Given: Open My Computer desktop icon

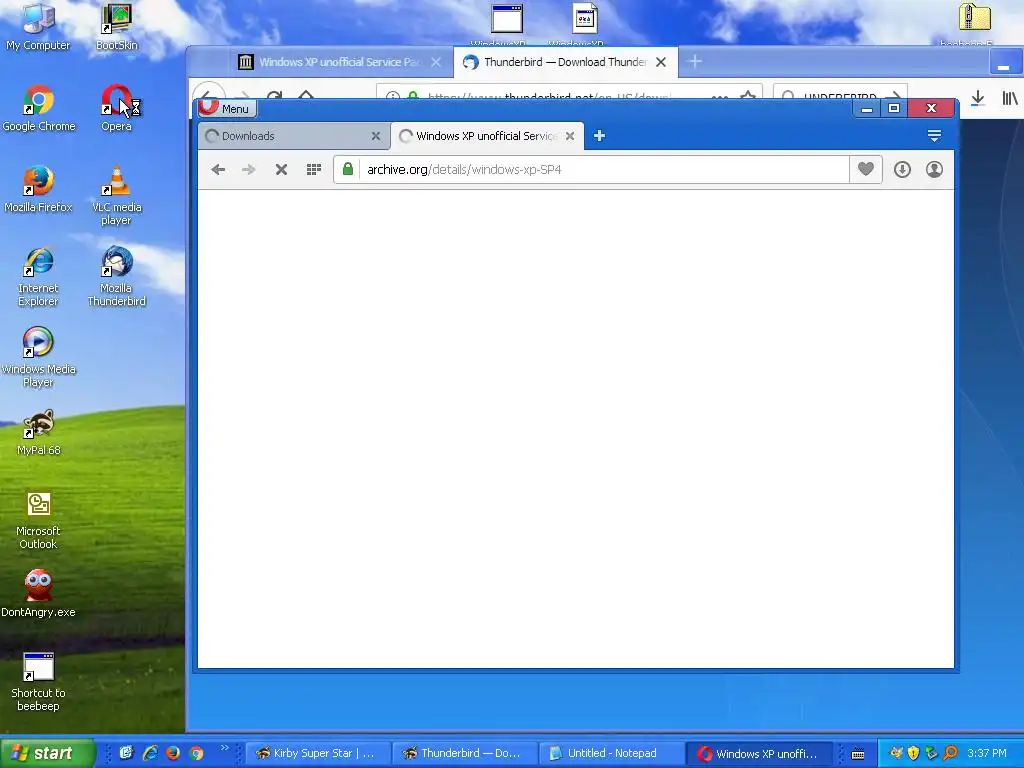Looking at the screenshot, I should coord(38,27).
